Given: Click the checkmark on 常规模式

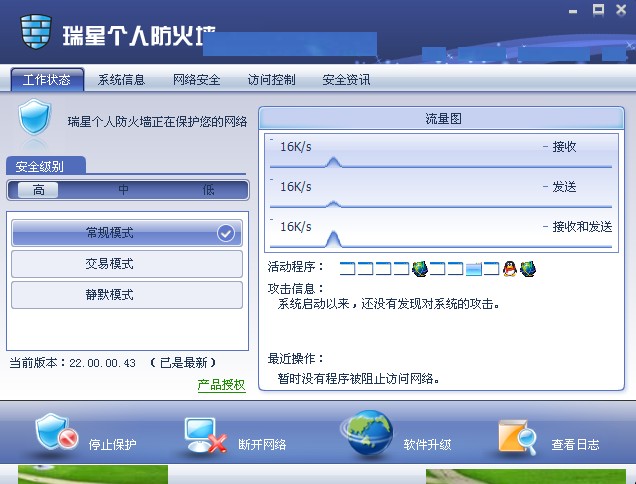Looking at the screenshot, I should tap(226, 233).
